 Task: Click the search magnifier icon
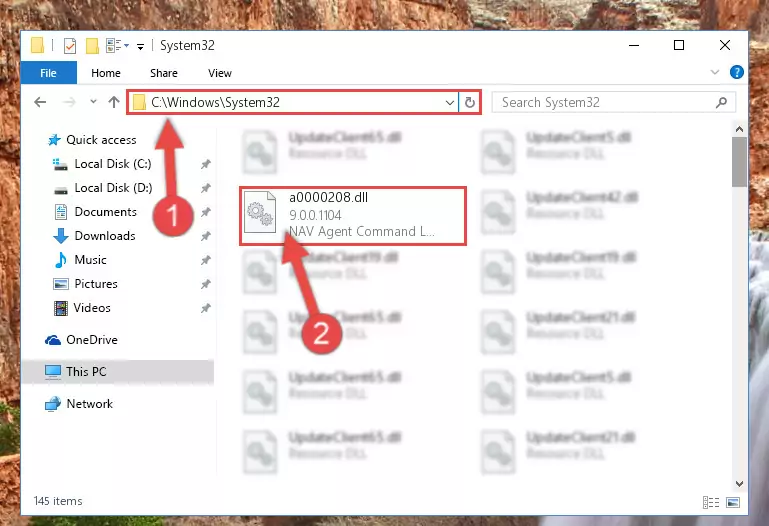pos(721,102)
